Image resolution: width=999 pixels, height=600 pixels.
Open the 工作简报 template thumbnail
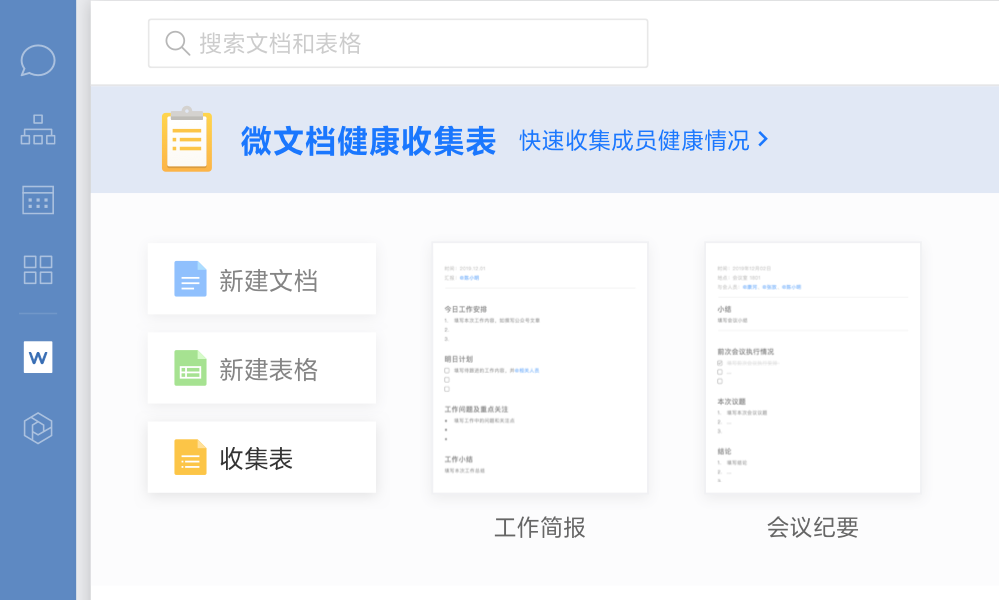pyautogui.click(x=540, y=367)
